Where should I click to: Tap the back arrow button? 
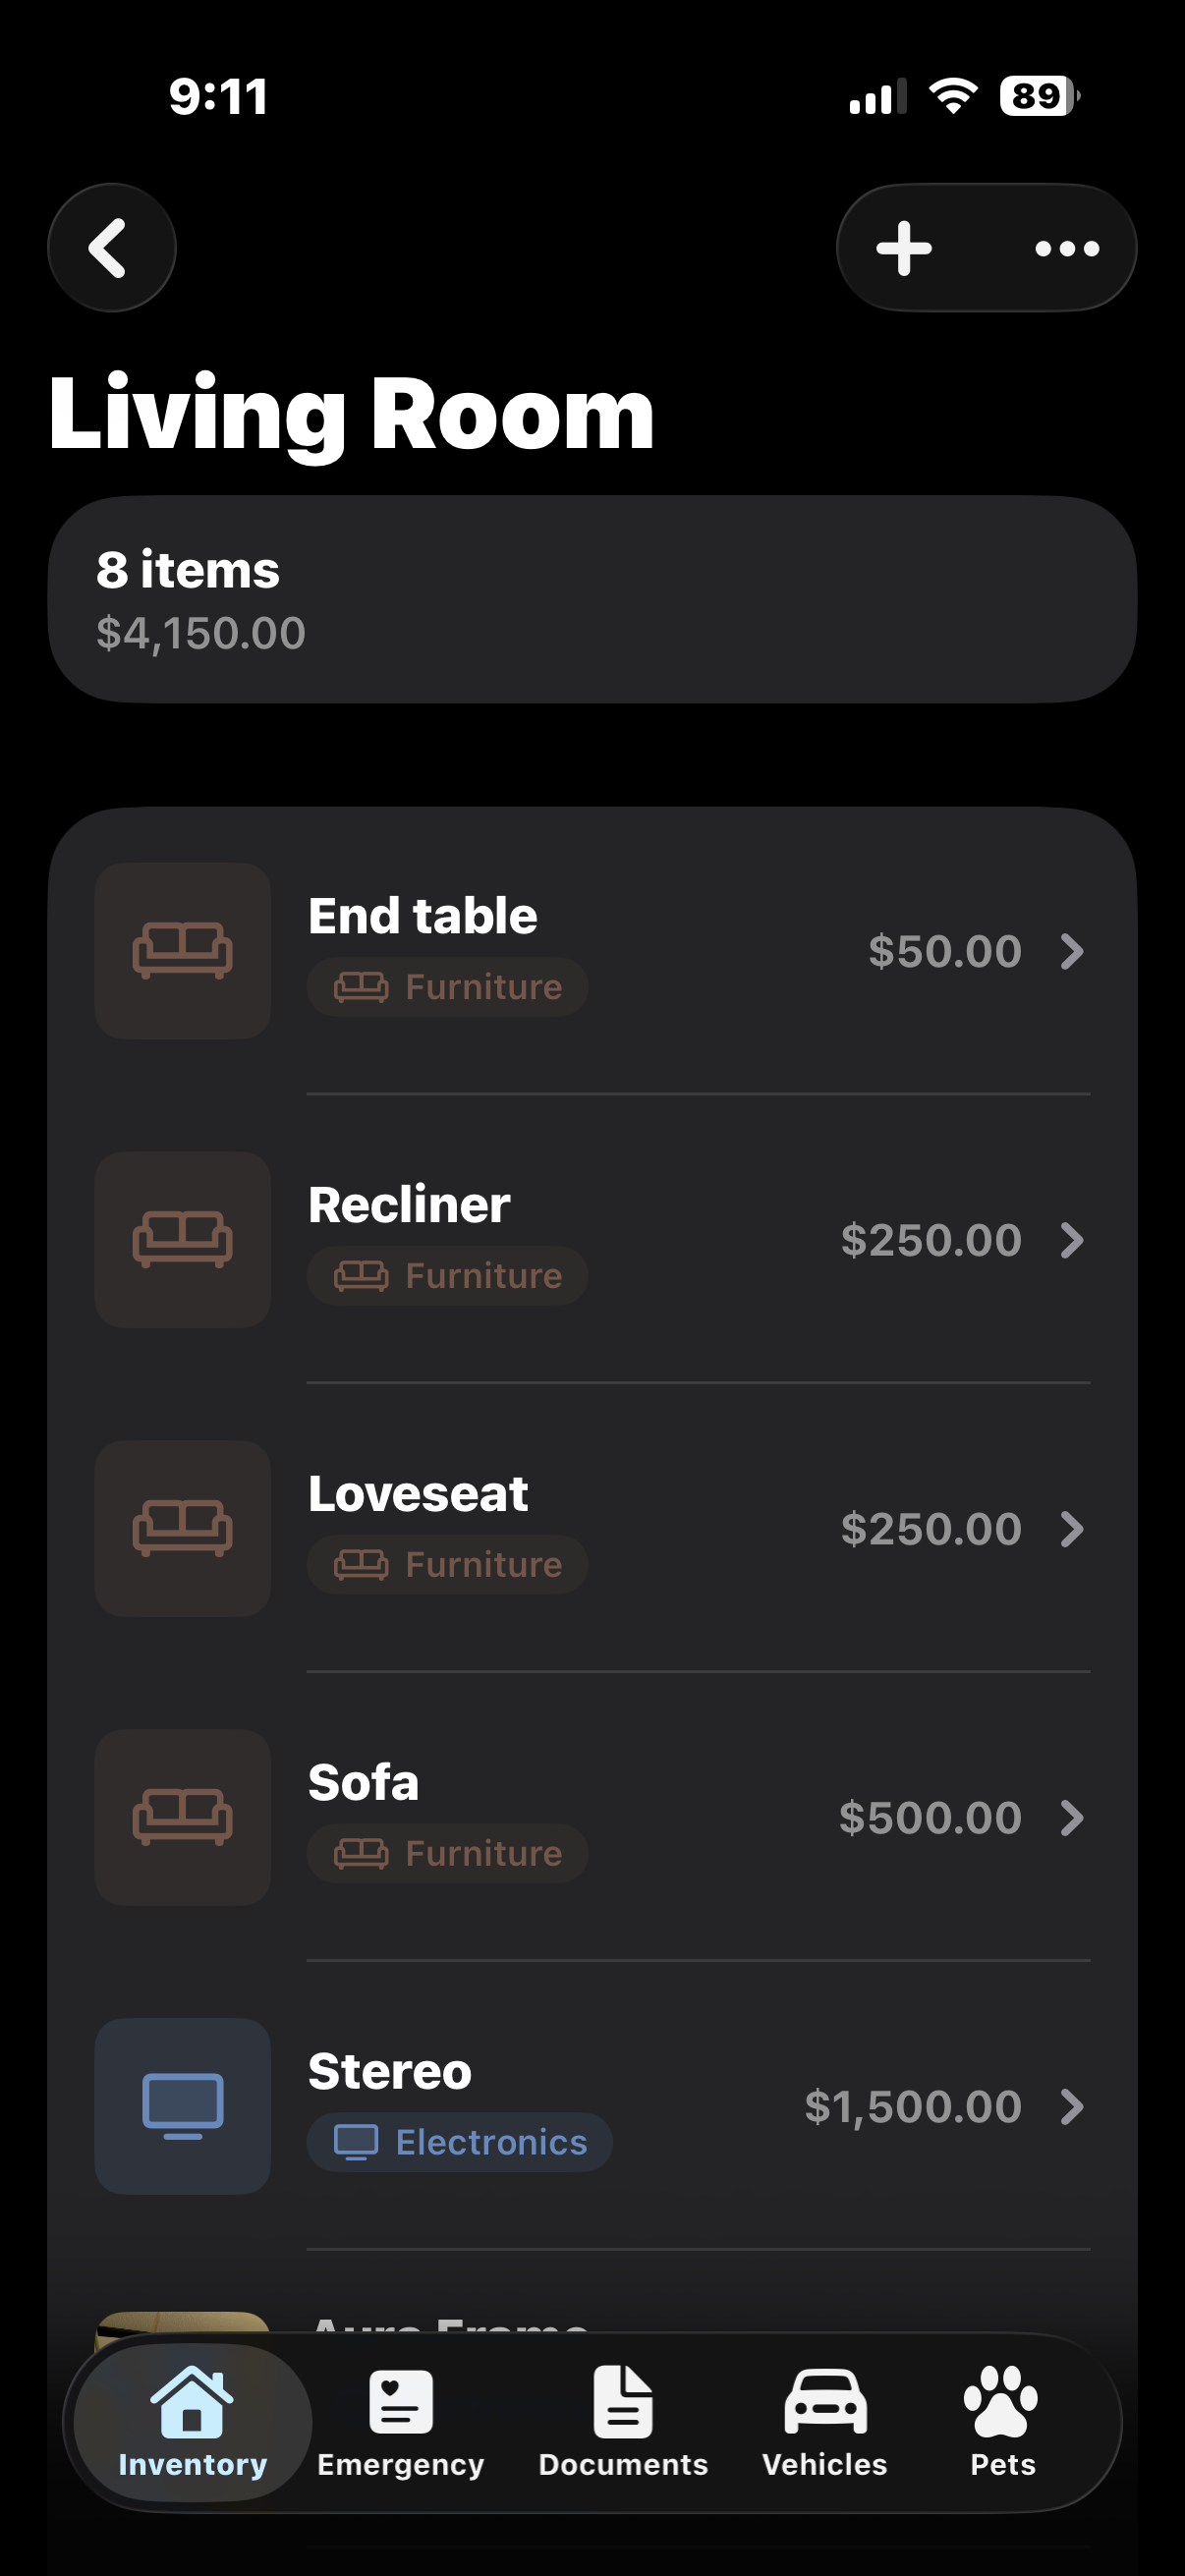click(x=111, y=248)
